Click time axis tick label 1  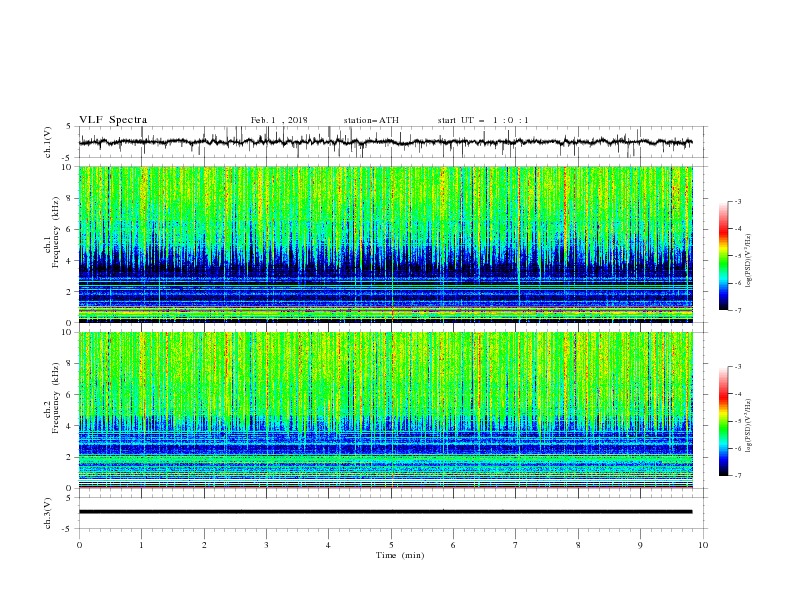click(x=141, y=545)
